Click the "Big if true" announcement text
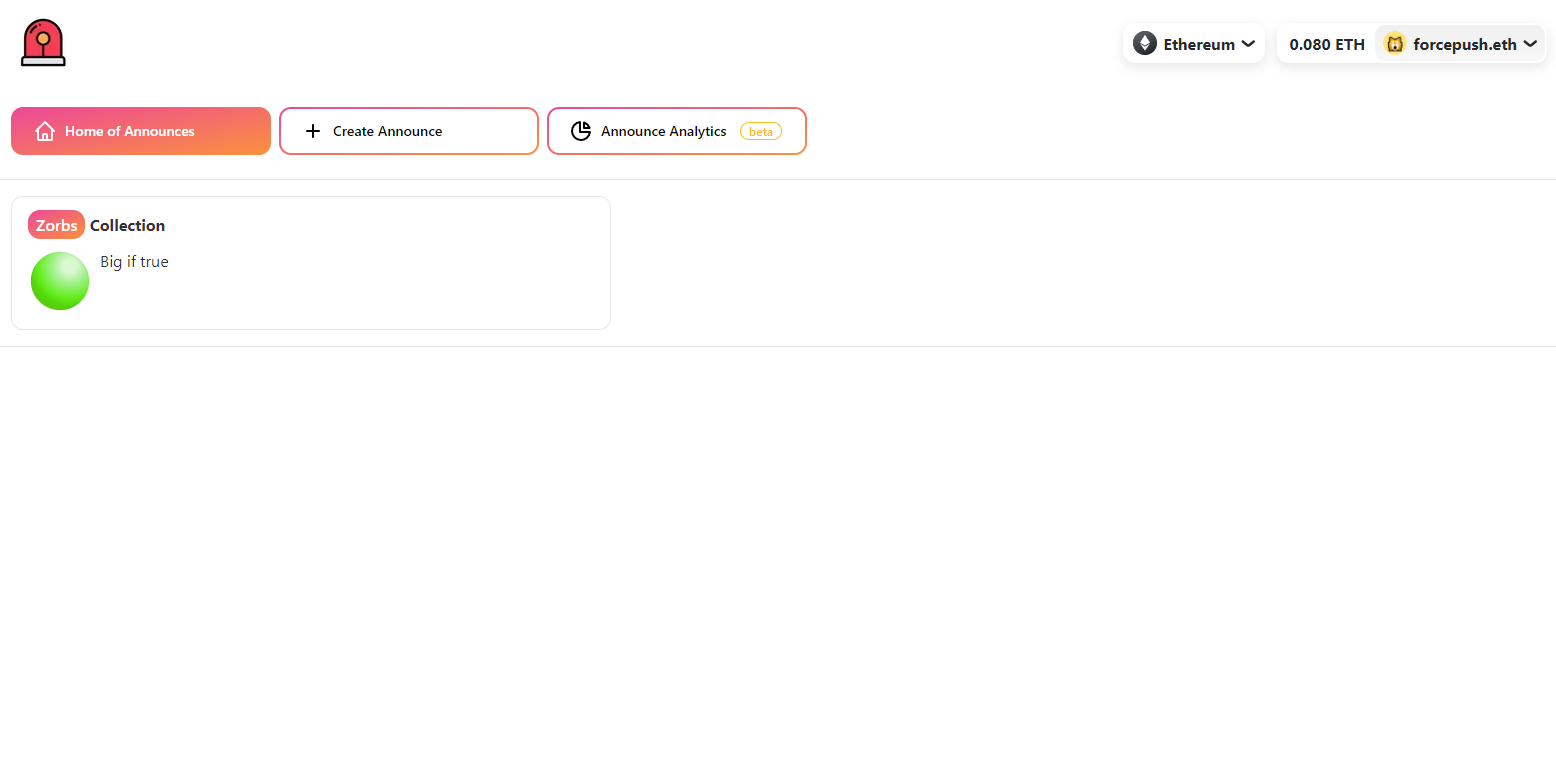 point(135,262)
